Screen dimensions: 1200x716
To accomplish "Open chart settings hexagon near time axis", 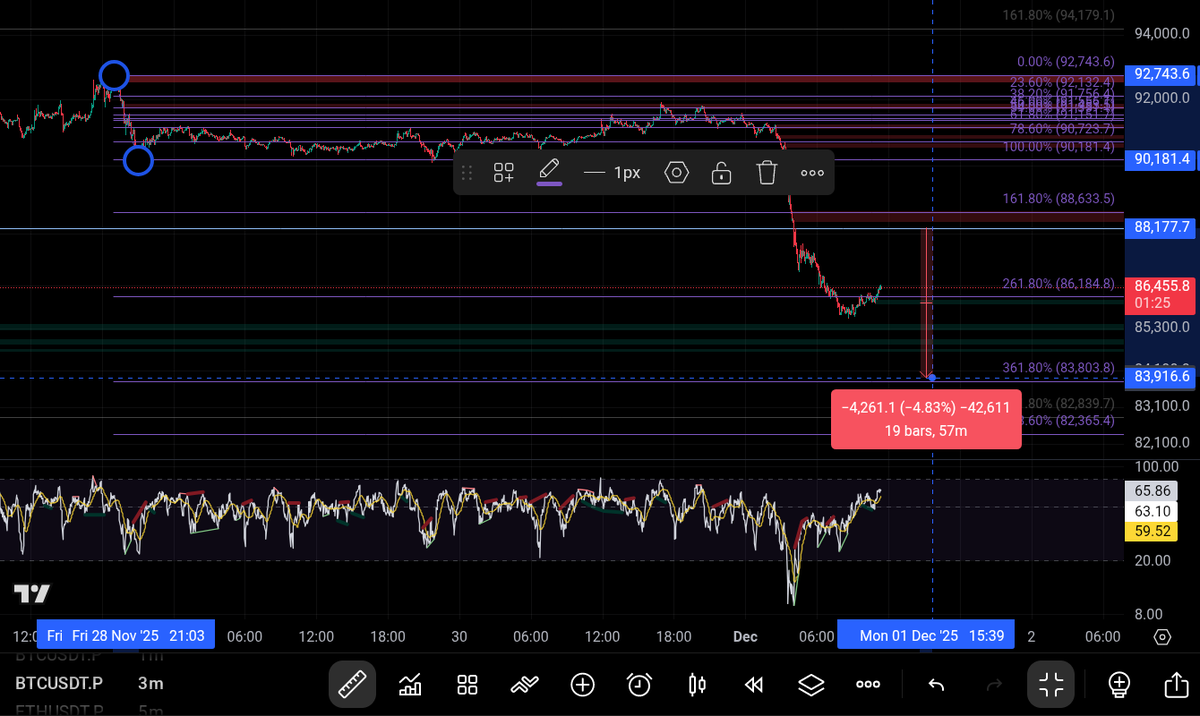I will click(1162, 637).
